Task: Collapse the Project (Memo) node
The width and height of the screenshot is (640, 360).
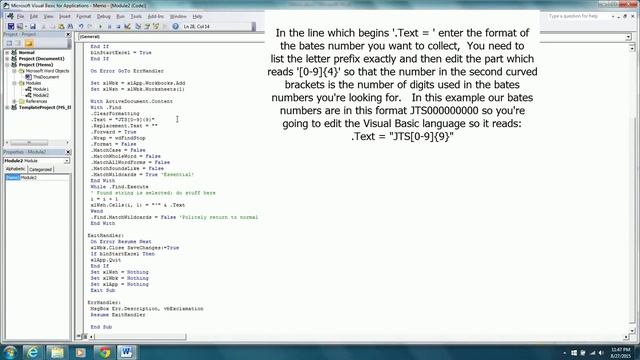Action: point(7,65)
